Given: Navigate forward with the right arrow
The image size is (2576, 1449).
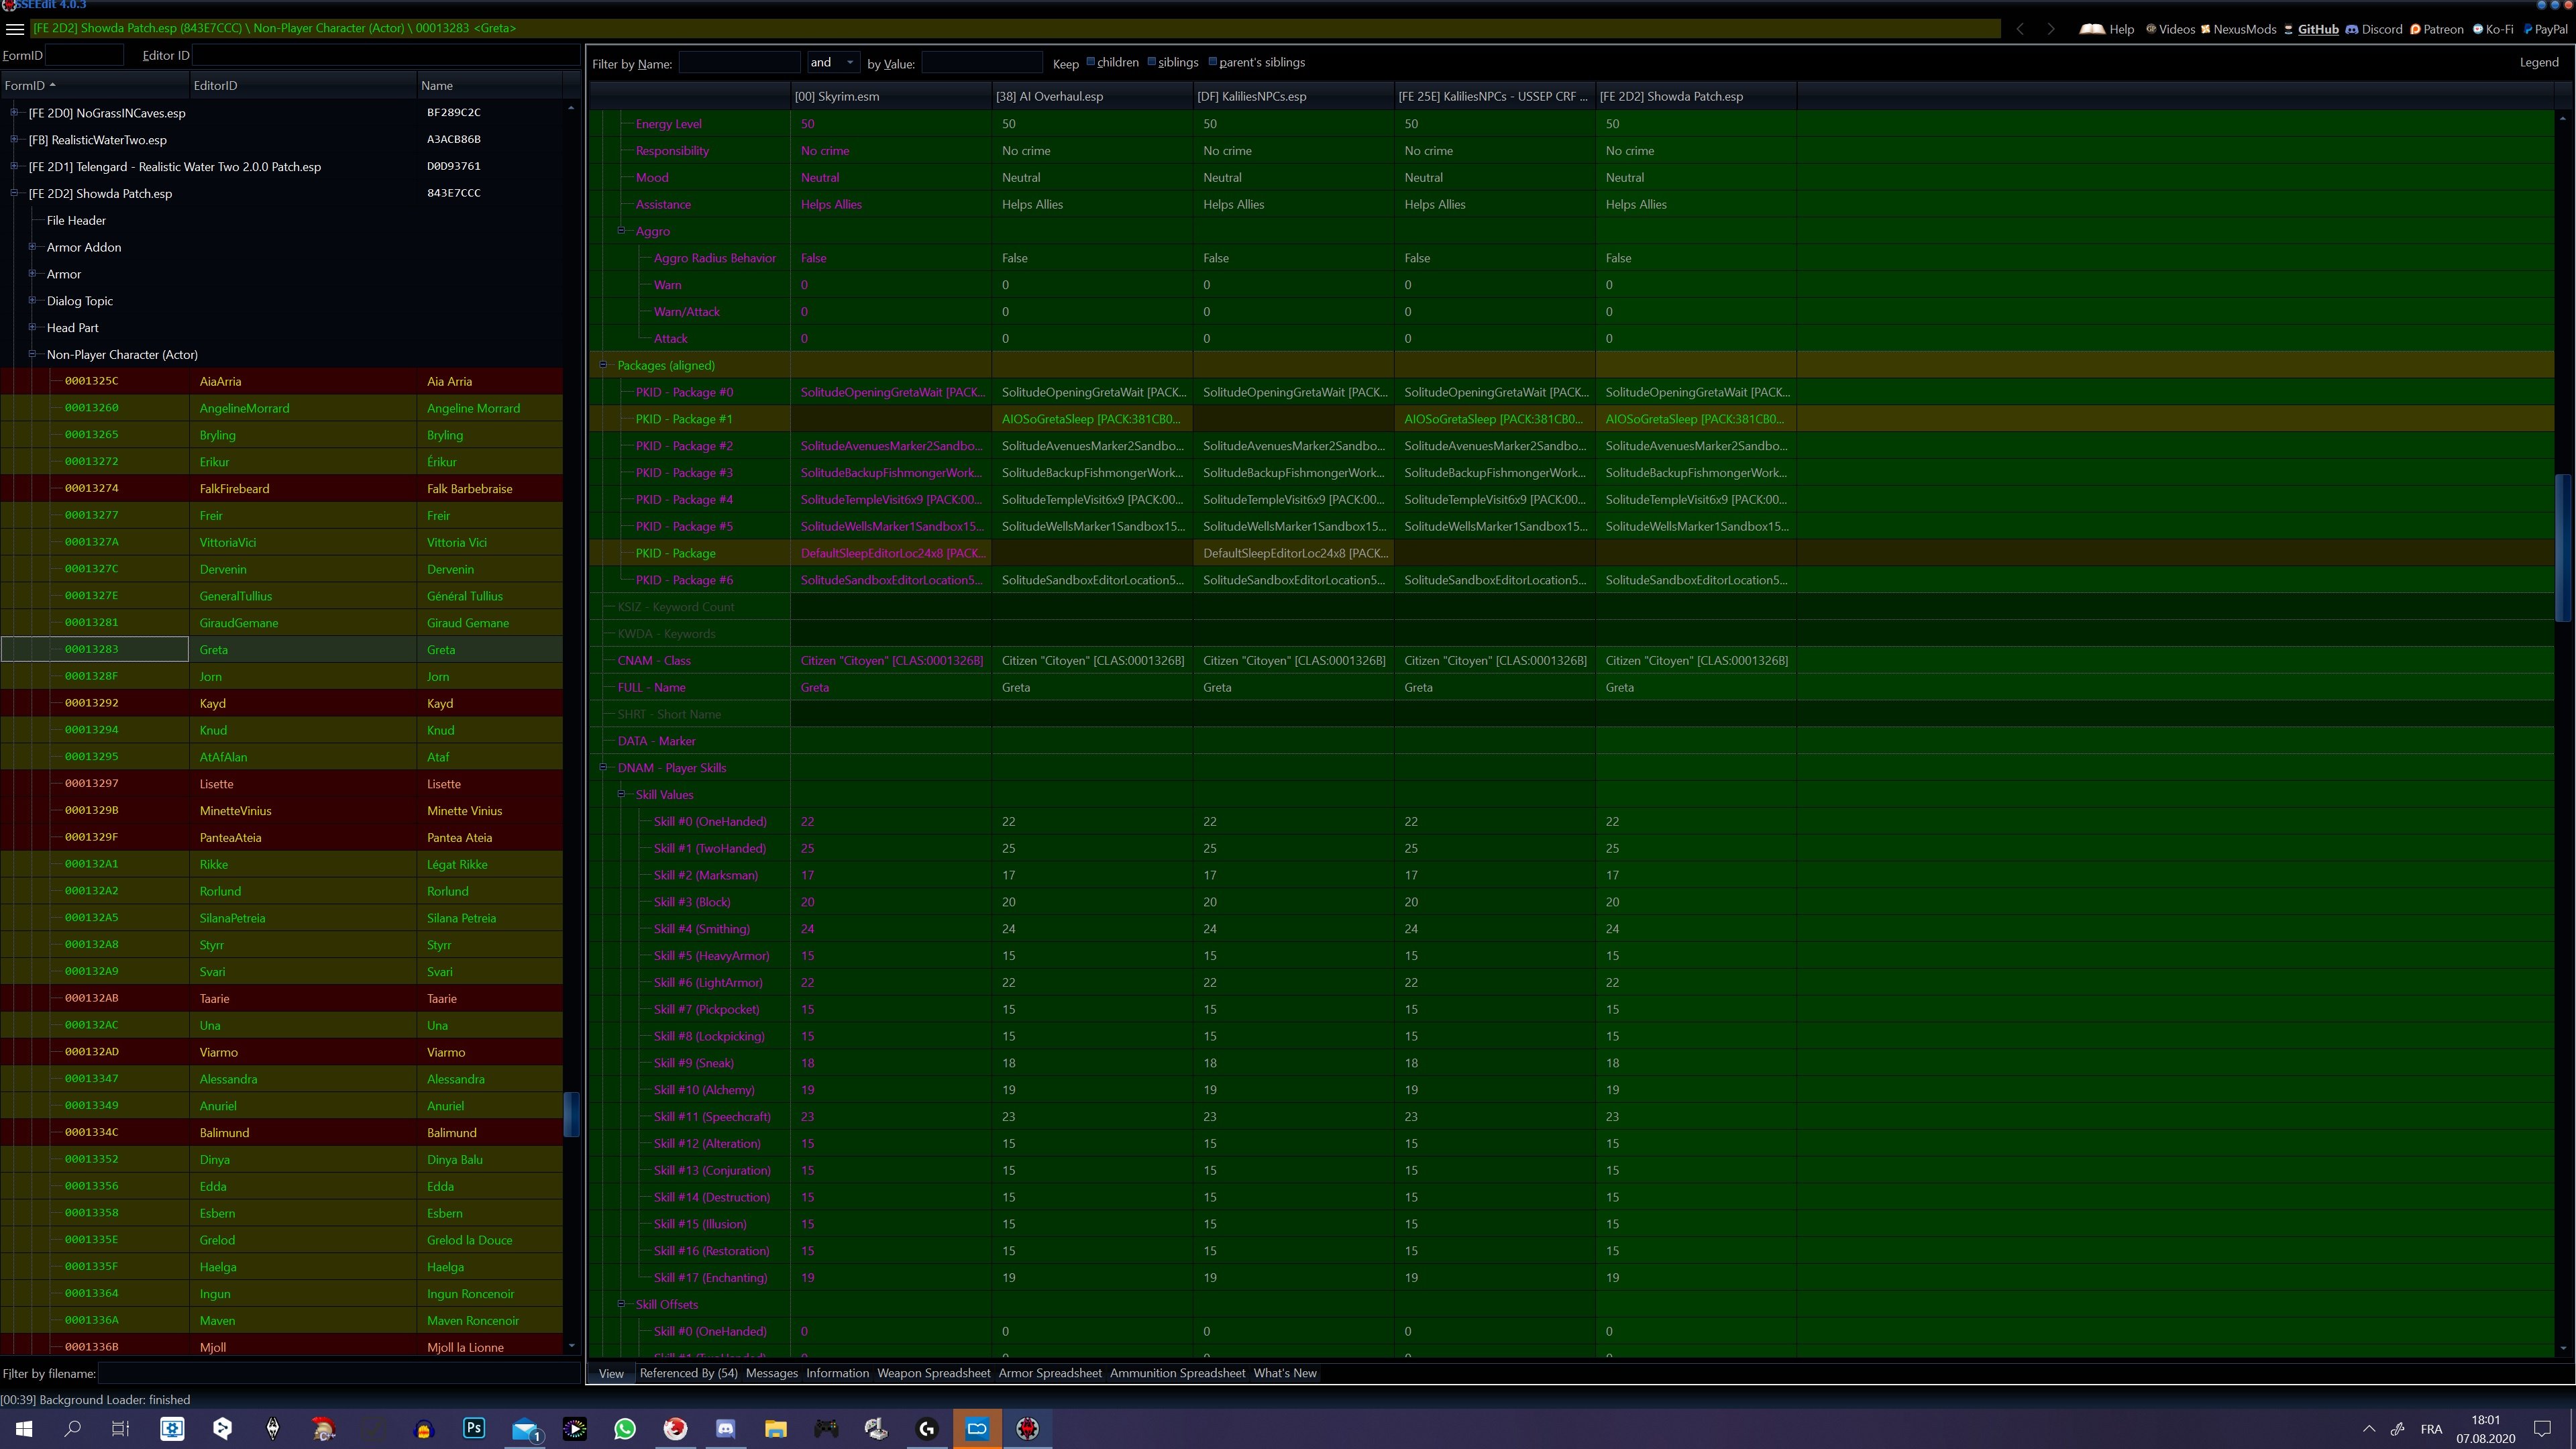Looking at the screenshot, I should (x=2051, y=29).
